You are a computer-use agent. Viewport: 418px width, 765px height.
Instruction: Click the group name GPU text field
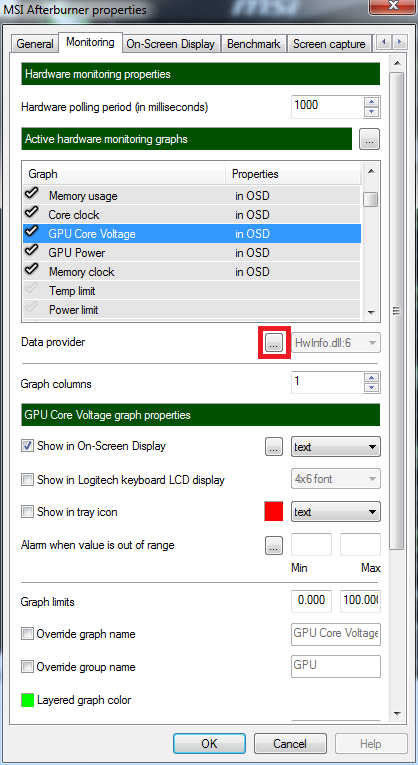tap(336, 666)
